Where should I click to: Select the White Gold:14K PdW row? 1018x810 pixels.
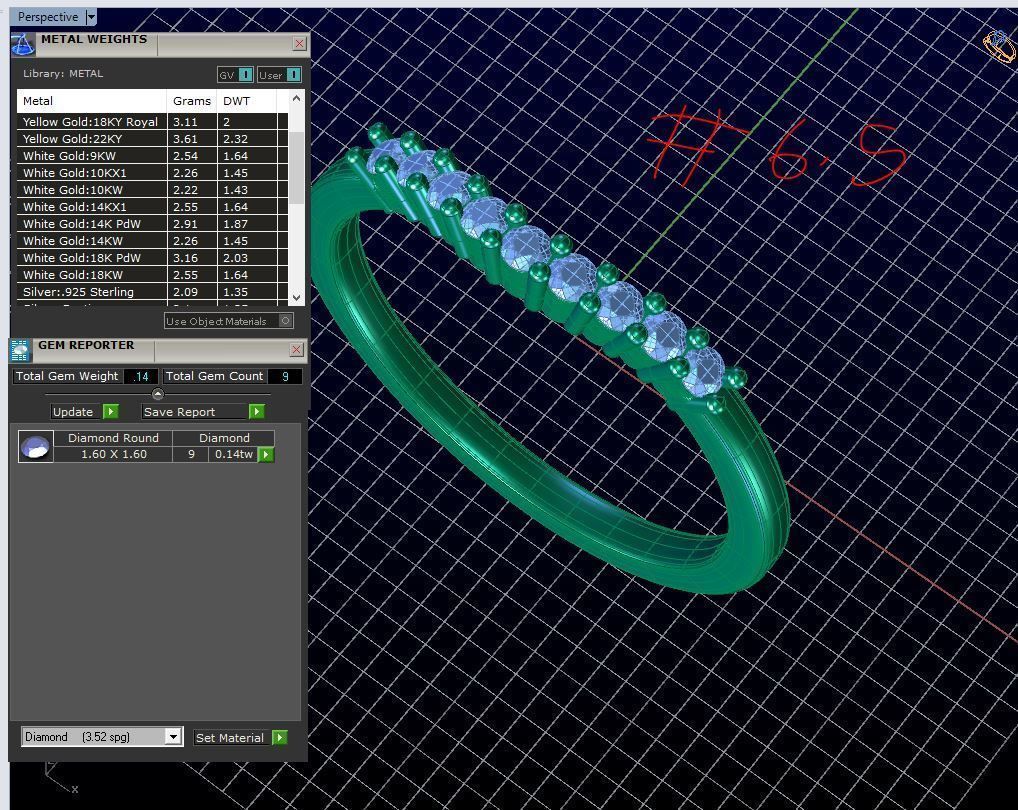click(153, 223)
